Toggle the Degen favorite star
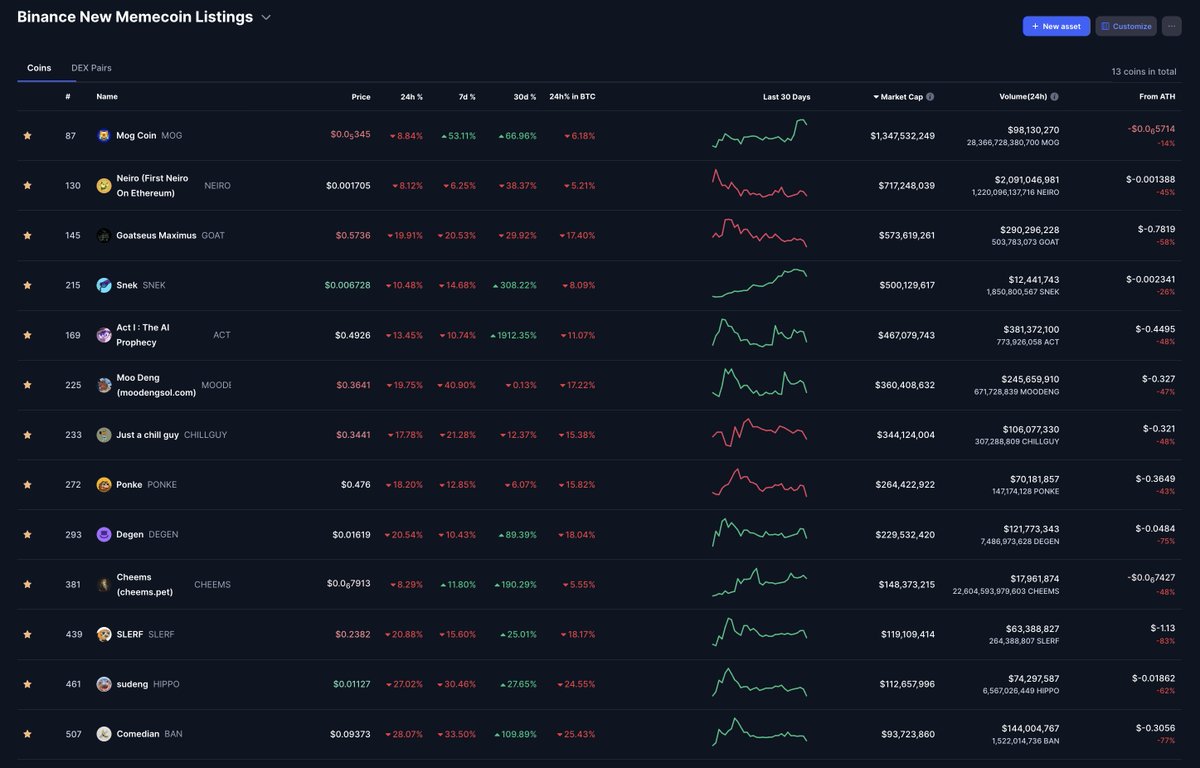 (27, 535)
